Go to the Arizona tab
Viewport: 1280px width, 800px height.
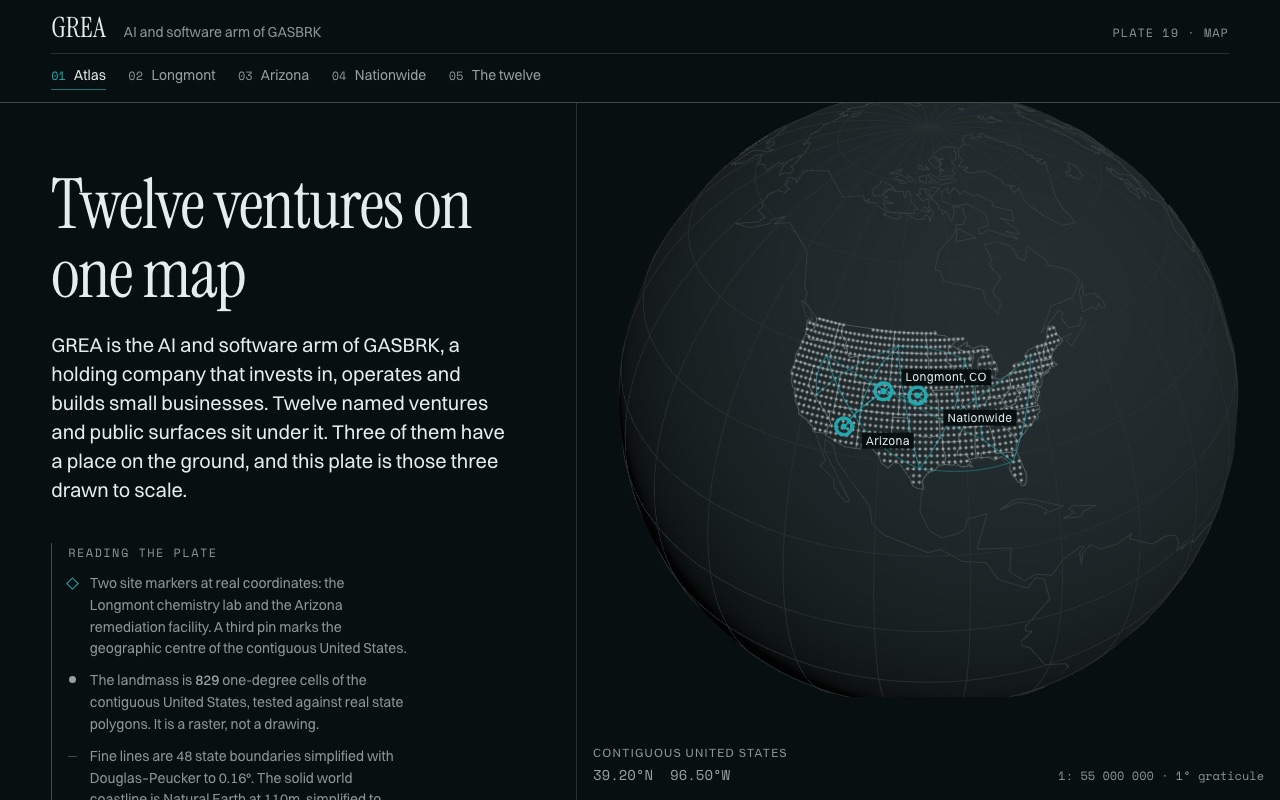(x=273, y=76)
